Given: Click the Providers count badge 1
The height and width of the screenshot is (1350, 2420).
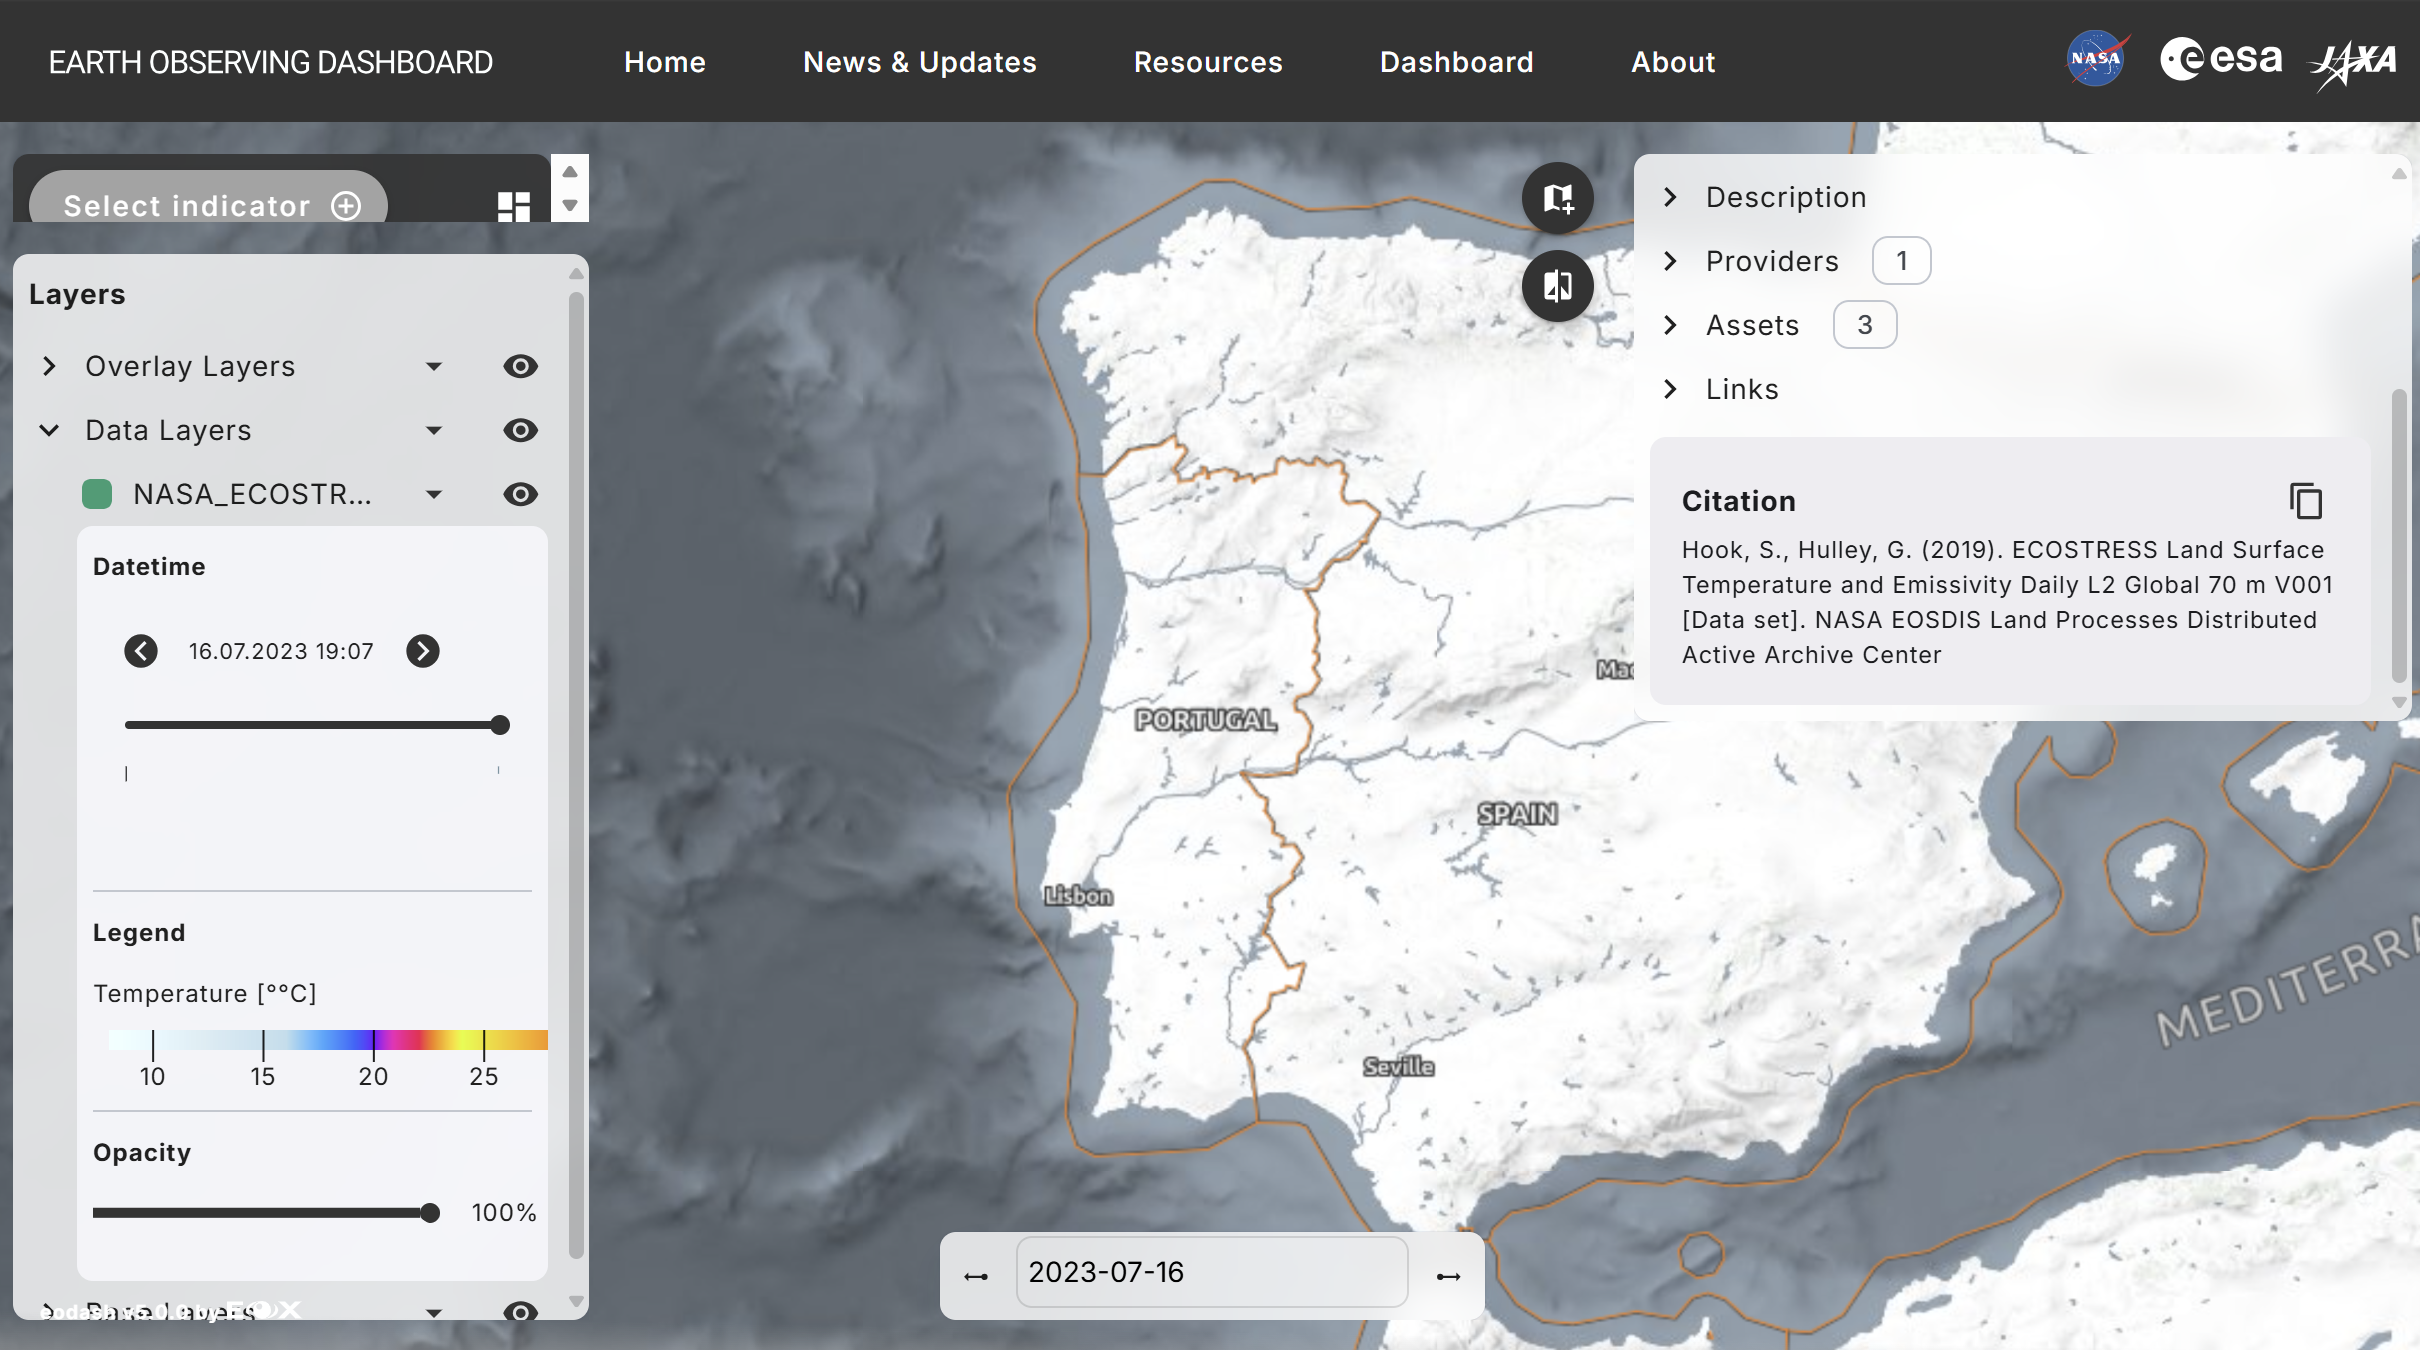Looking at the screenshot, I should 1901,261.
